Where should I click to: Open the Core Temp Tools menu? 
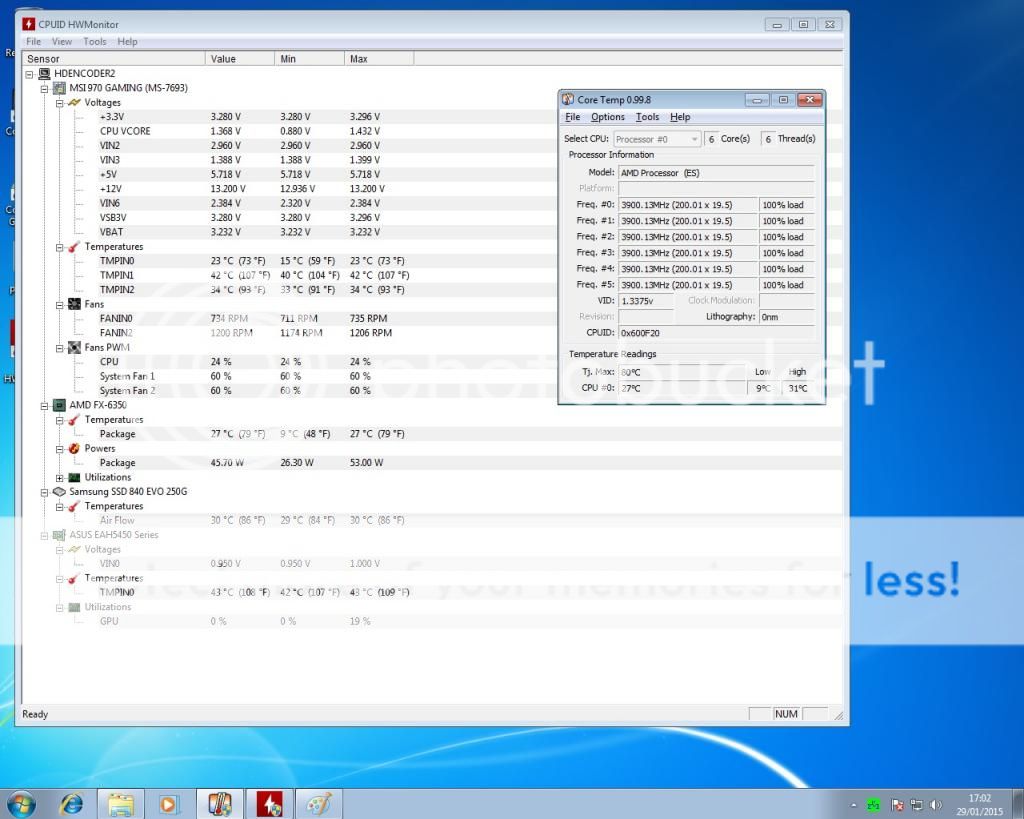[647, 117]
